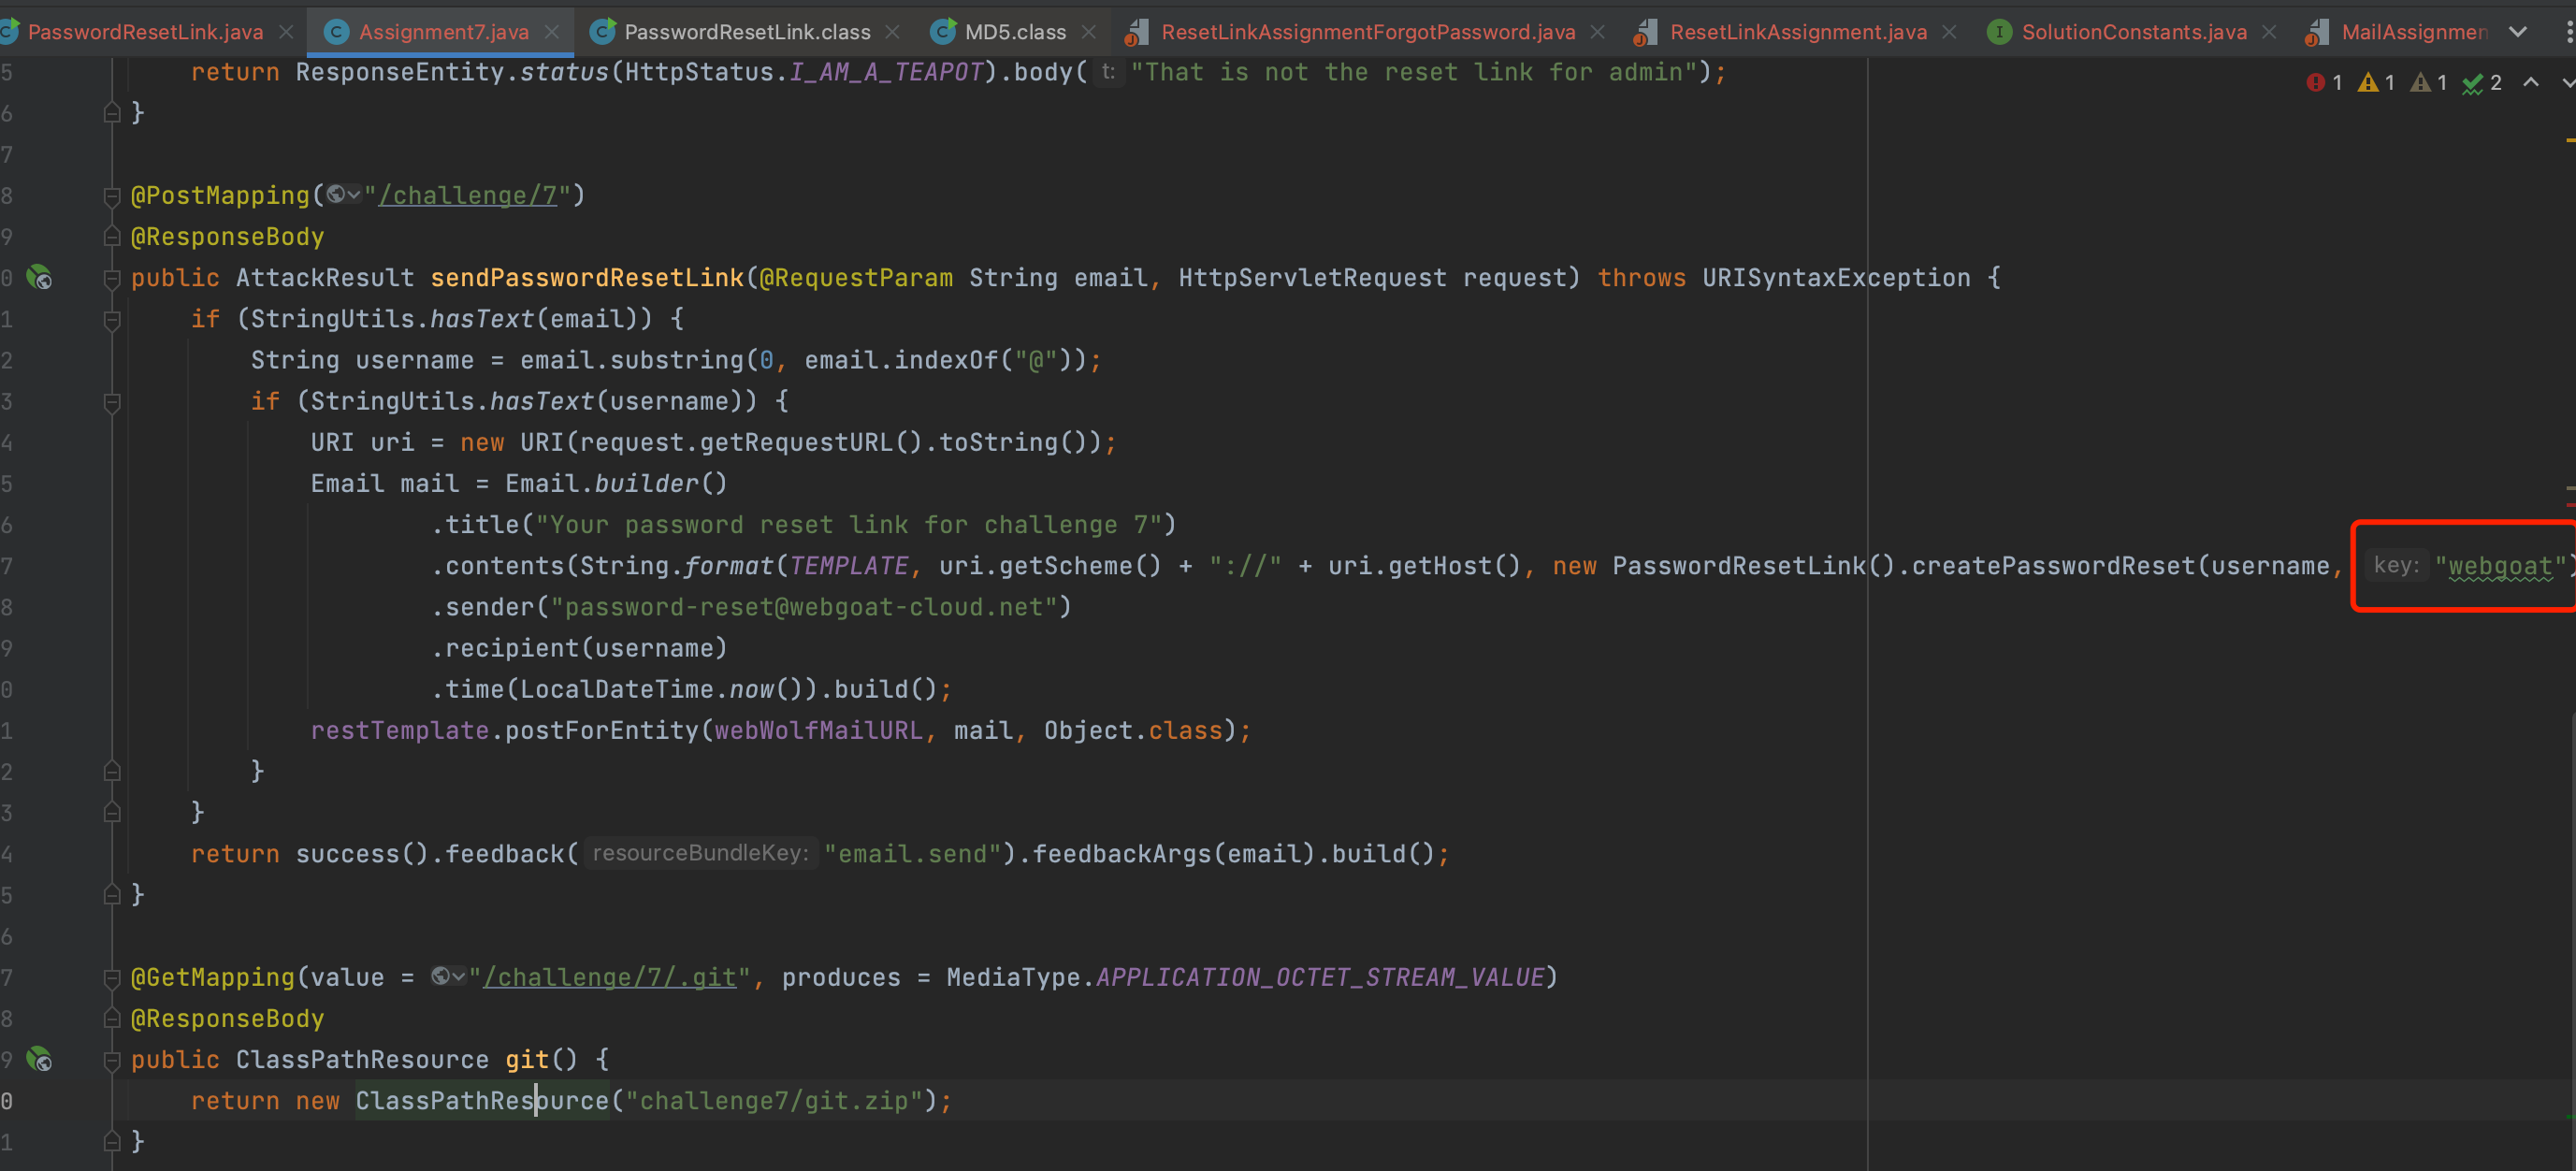
Task: Click the endpoint gutter icon beside git() method
Action: (39, 1059)
